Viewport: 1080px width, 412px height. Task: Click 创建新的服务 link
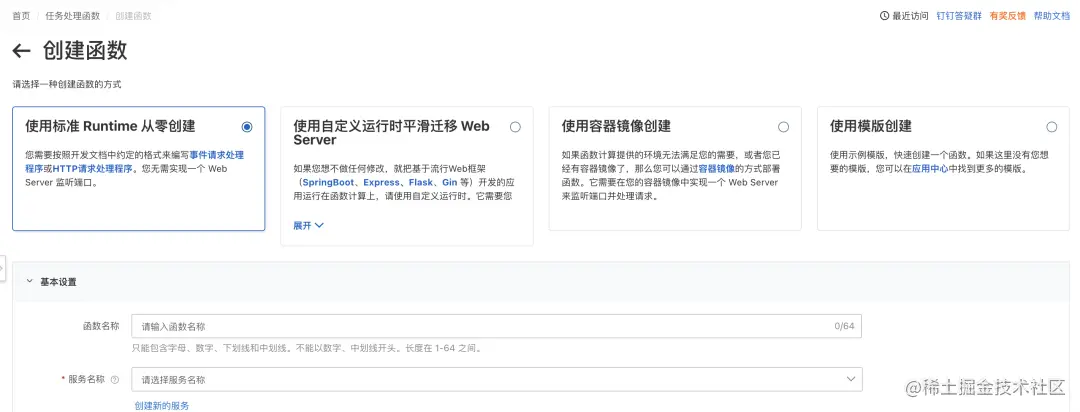[x=162, y=406]
